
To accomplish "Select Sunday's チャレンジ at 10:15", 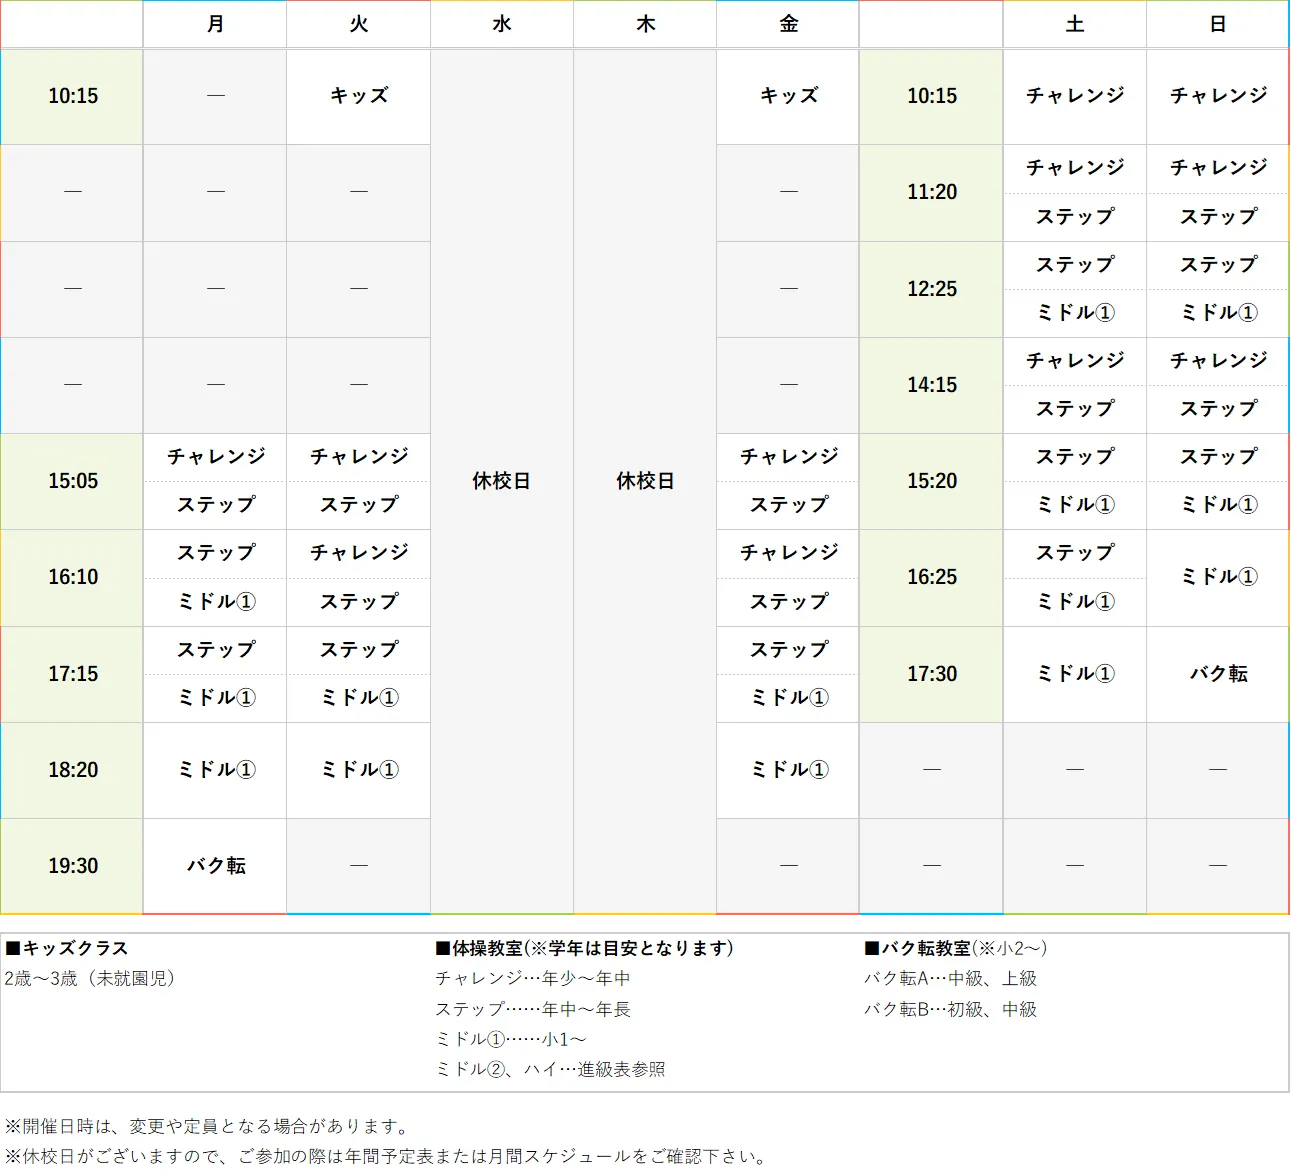I will pos(1217,97).
